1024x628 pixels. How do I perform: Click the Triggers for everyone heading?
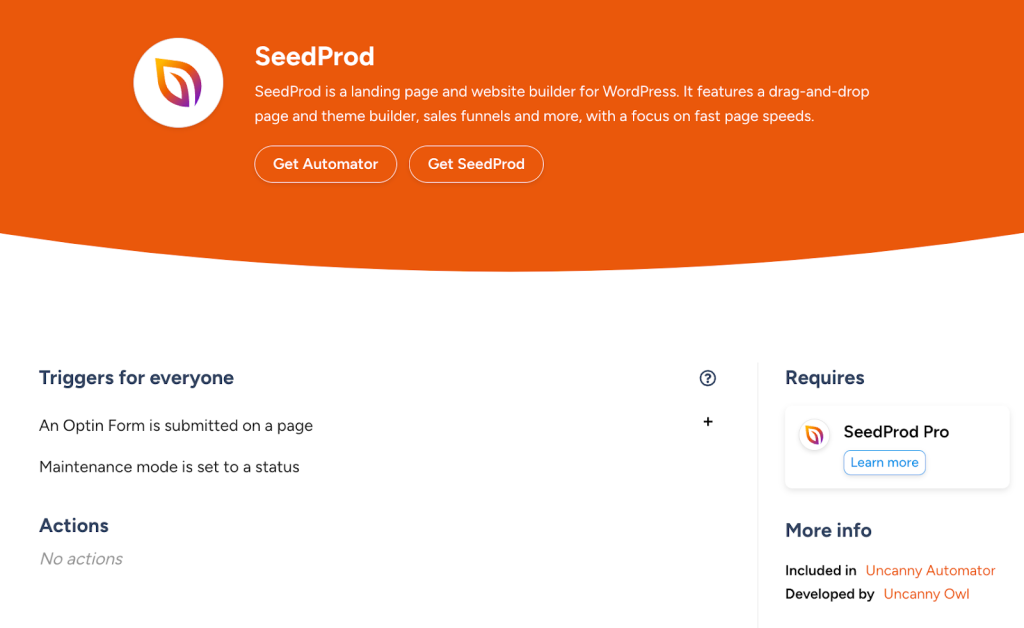136,378
